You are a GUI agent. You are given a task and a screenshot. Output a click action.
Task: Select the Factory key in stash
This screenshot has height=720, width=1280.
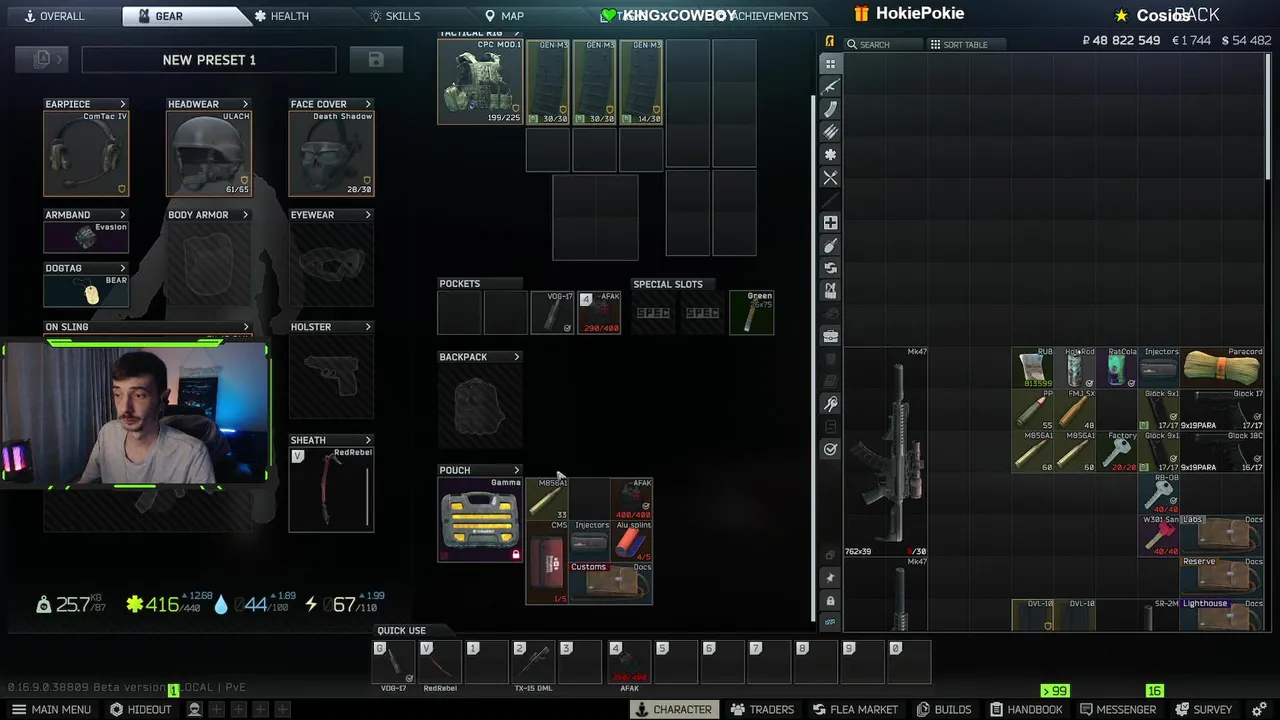pos(1117,451)
